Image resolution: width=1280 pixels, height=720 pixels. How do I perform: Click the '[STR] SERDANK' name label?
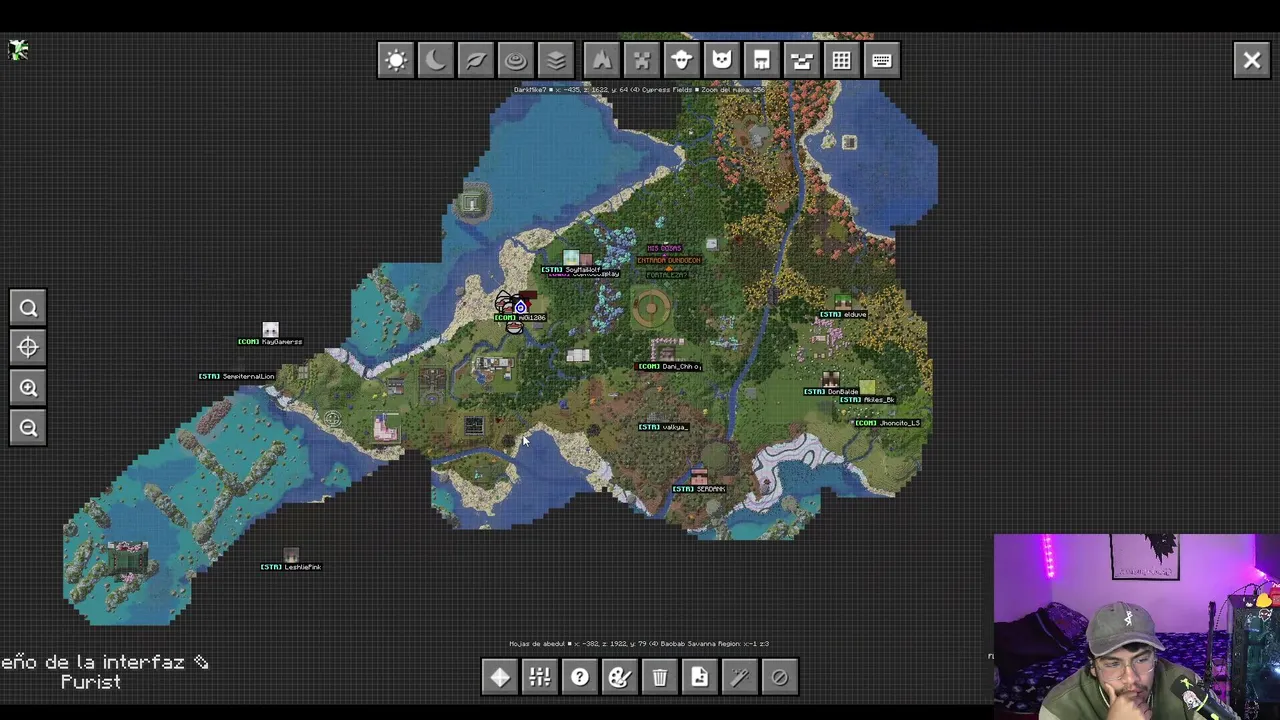[699, 489]
